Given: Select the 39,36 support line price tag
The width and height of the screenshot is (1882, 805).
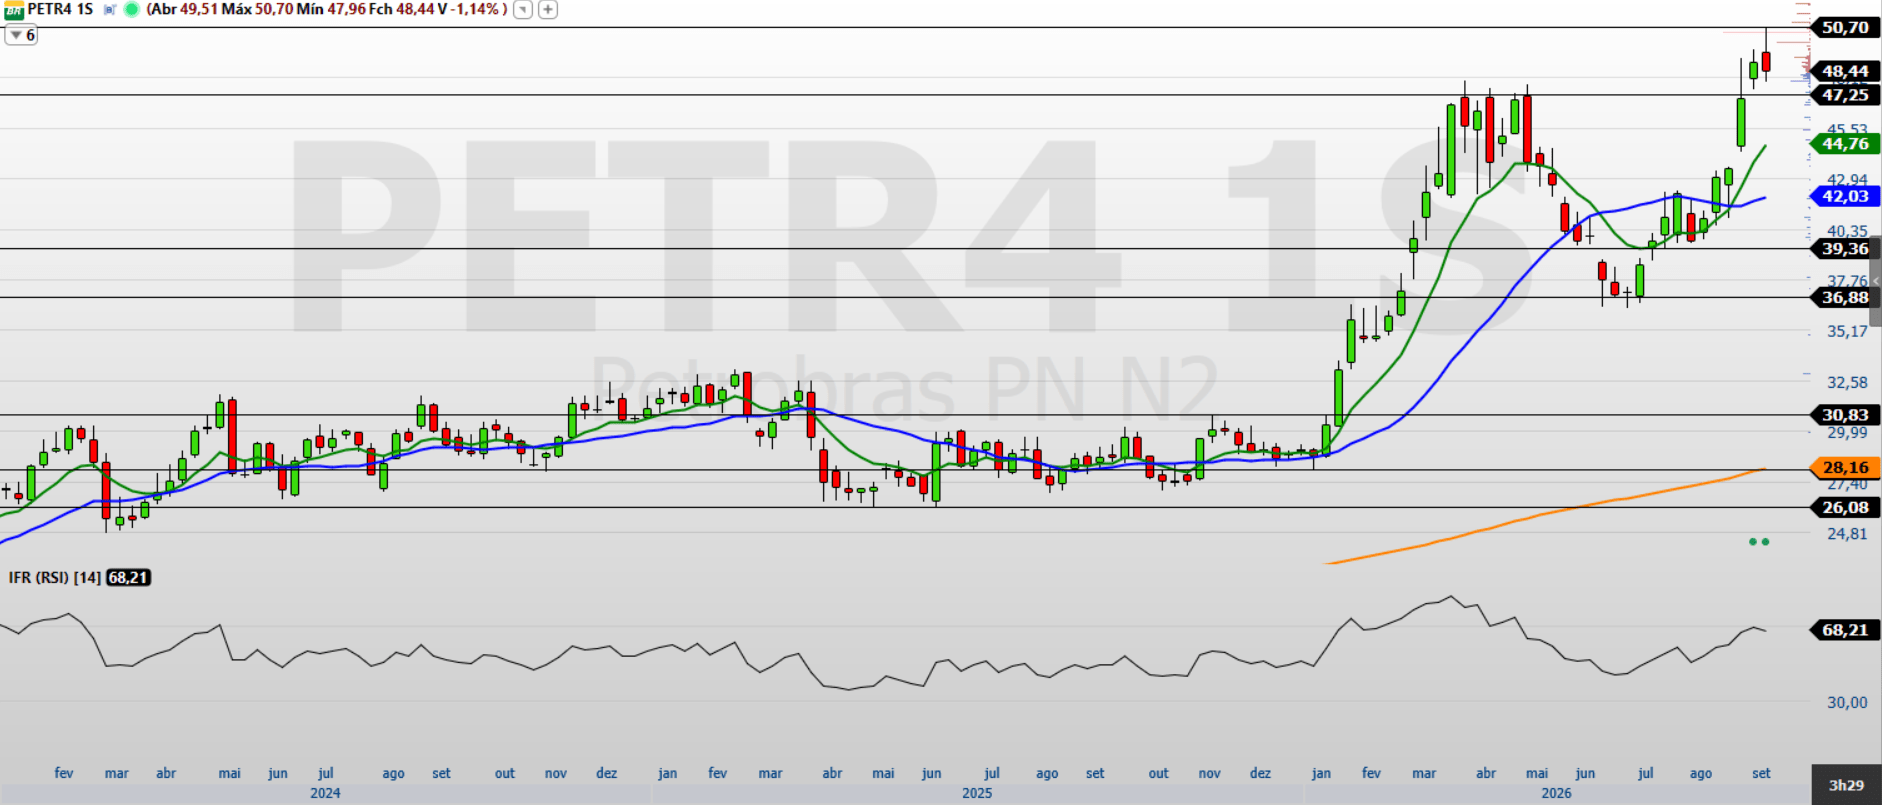Looking at the screenshot, I should click(1845, 249).
